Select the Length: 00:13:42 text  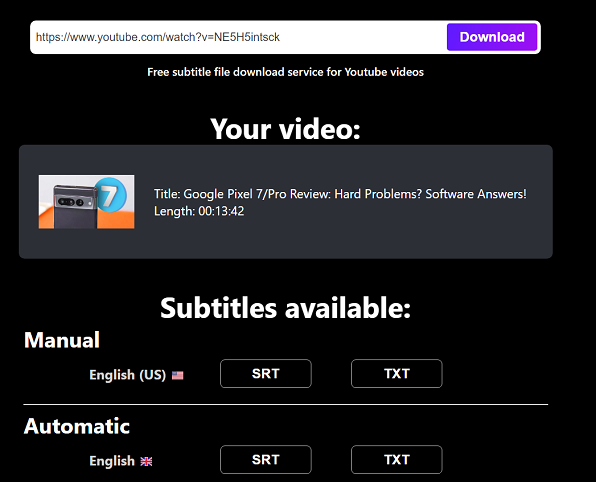point(199,211)
